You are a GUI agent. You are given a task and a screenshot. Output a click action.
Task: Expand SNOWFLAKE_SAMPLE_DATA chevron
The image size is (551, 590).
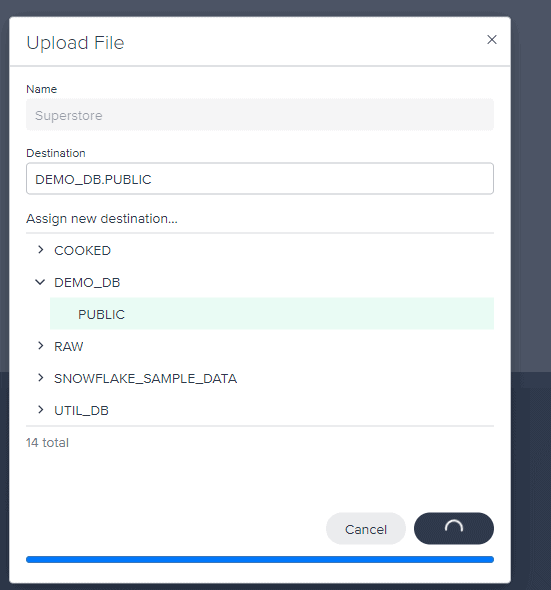tap(41, 378)
